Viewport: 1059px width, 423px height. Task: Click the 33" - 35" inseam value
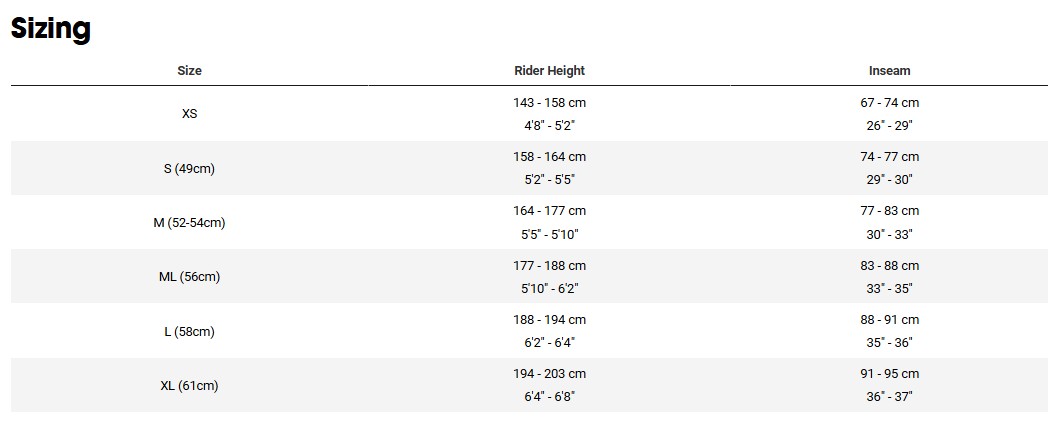[889, 288]
